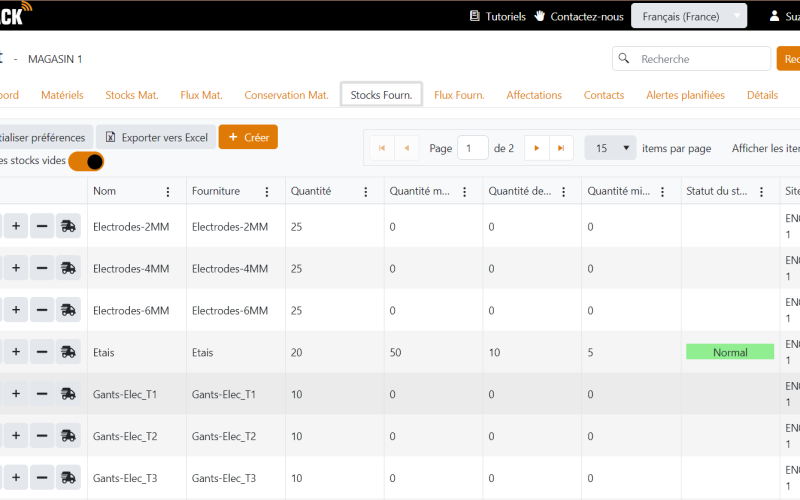Switch to Stocks Mat. tab
The width and height of the screenshot is (800, 500).
point(132,95)
